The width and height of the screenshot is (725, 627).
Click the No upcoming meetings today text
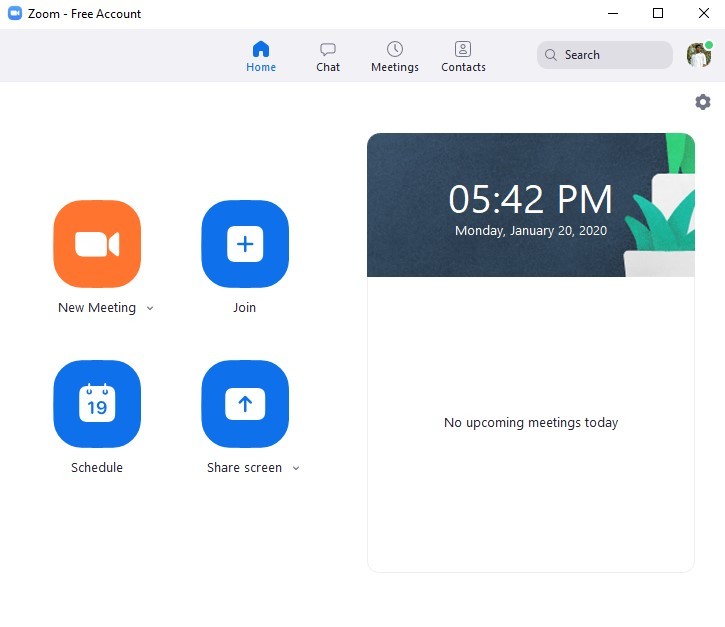coord(531,422)
